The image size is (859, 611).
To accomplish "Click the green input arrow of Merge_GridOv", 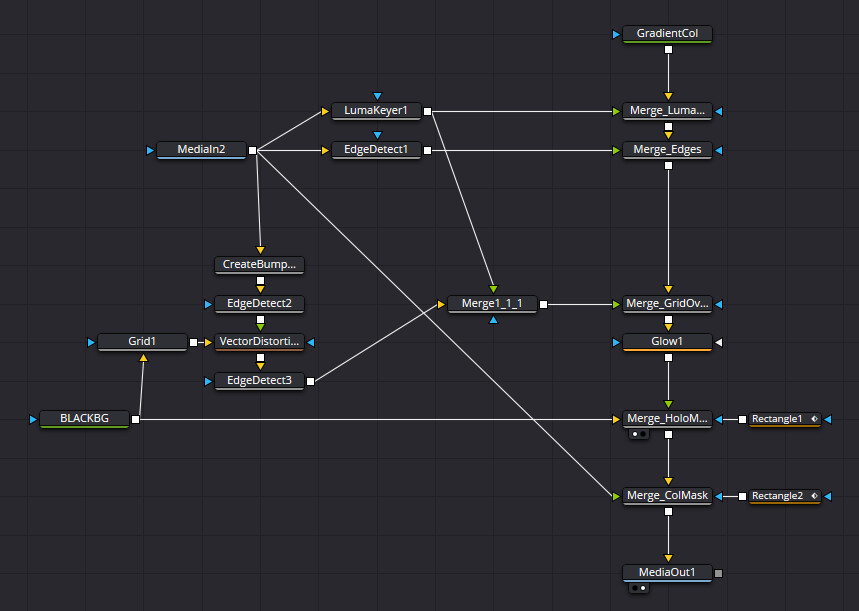I will tap(616, 304).
